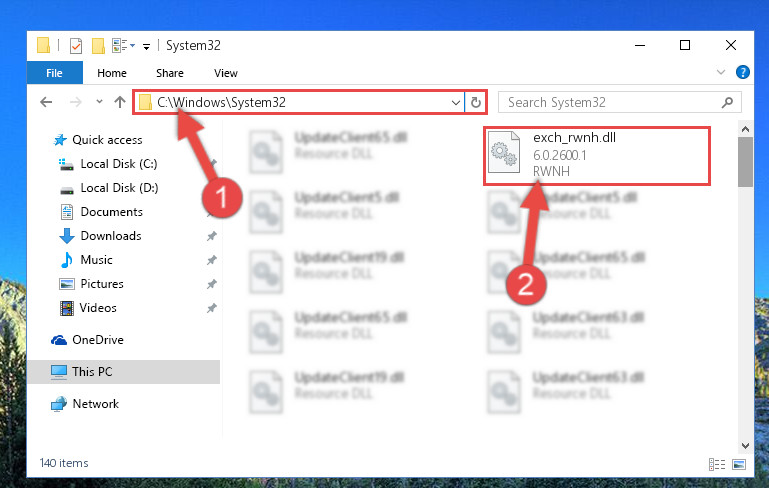Switch to Details view icon
Viewport: 769px width, 488px height.
click(x=717, y=464)
